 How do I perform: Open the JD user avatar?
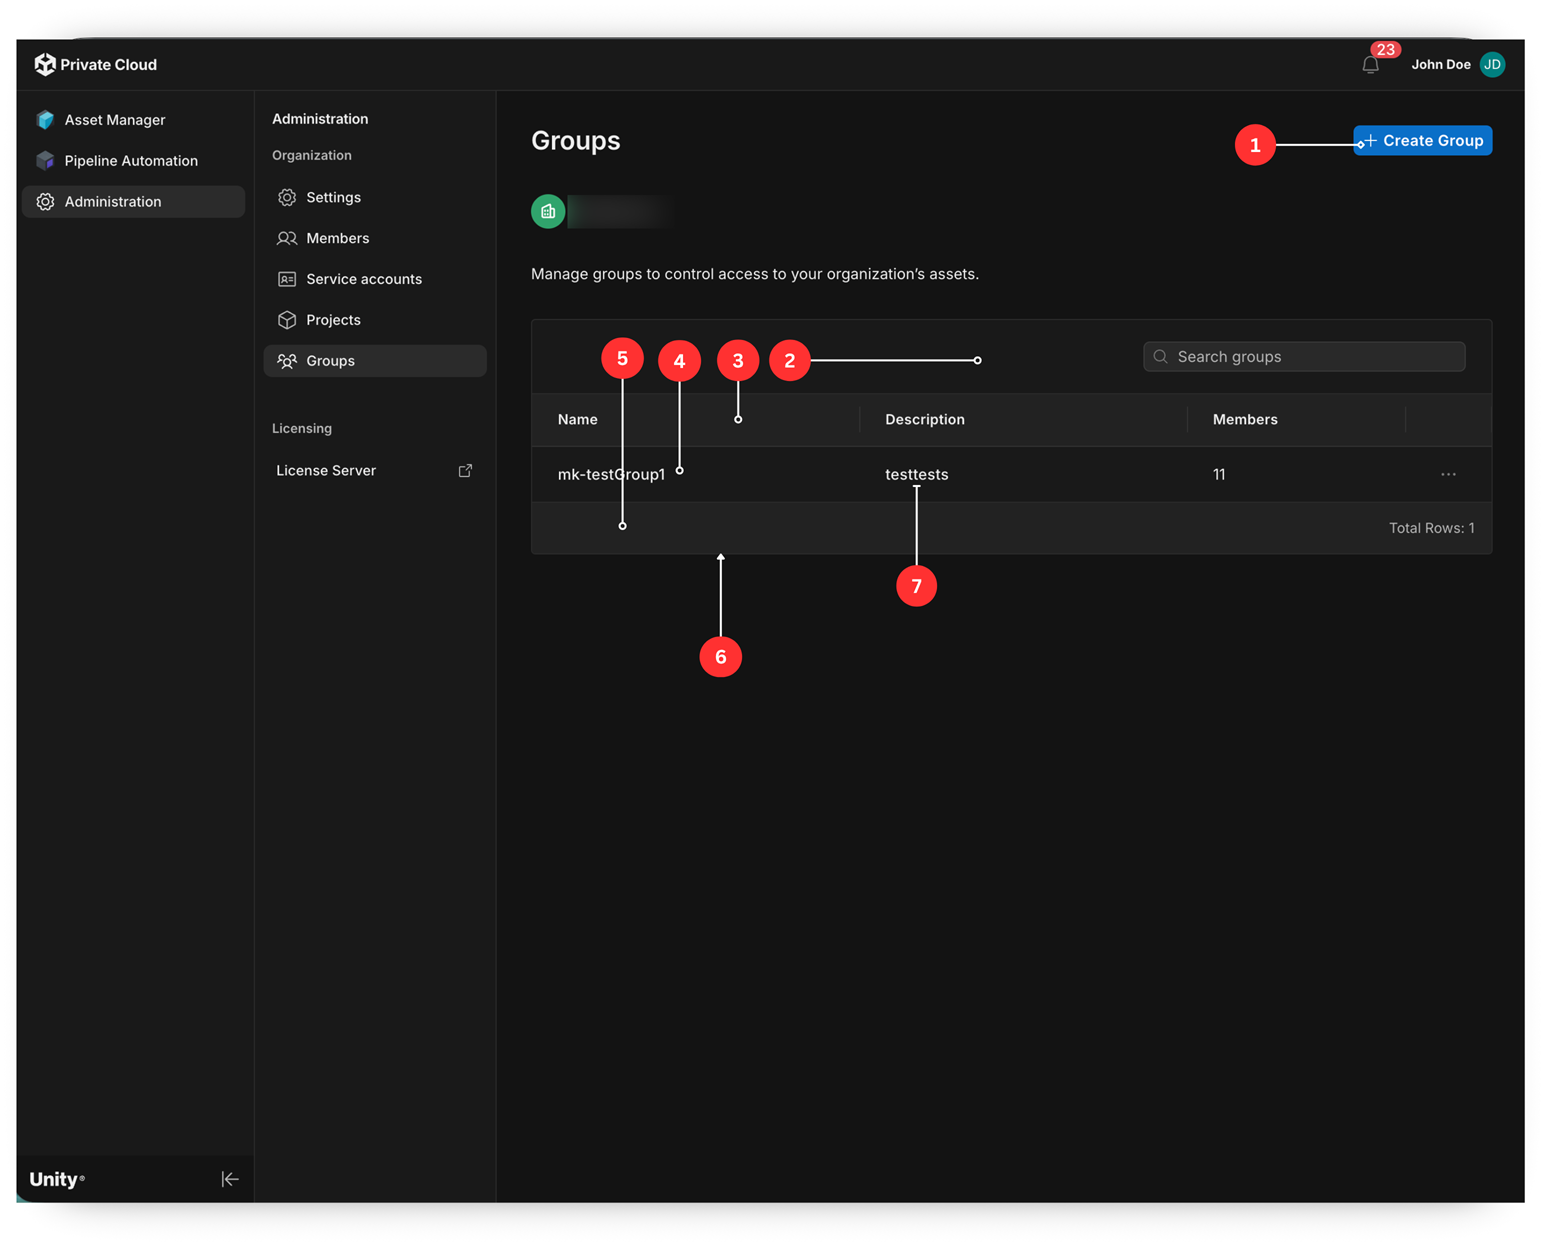point(1492,64)
